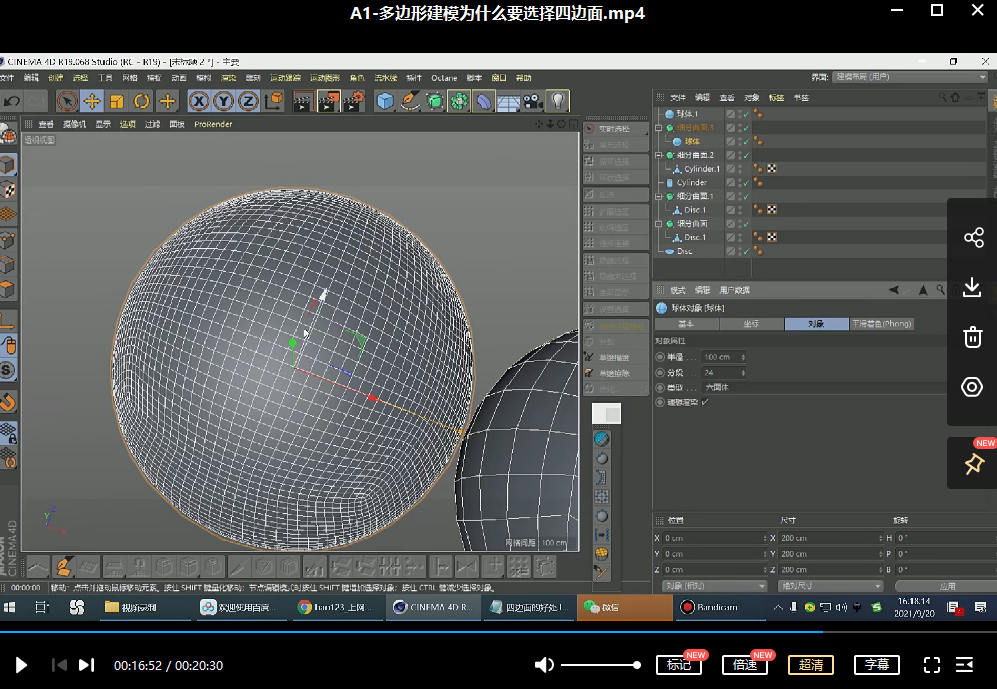Open the Octane menu

[443, 78]
